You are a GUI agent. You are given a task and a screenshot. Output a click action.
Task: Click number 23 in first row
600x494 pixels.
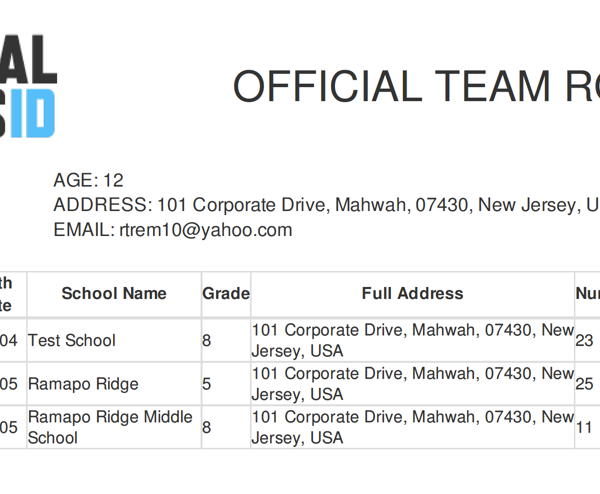(x=584, y=341)
